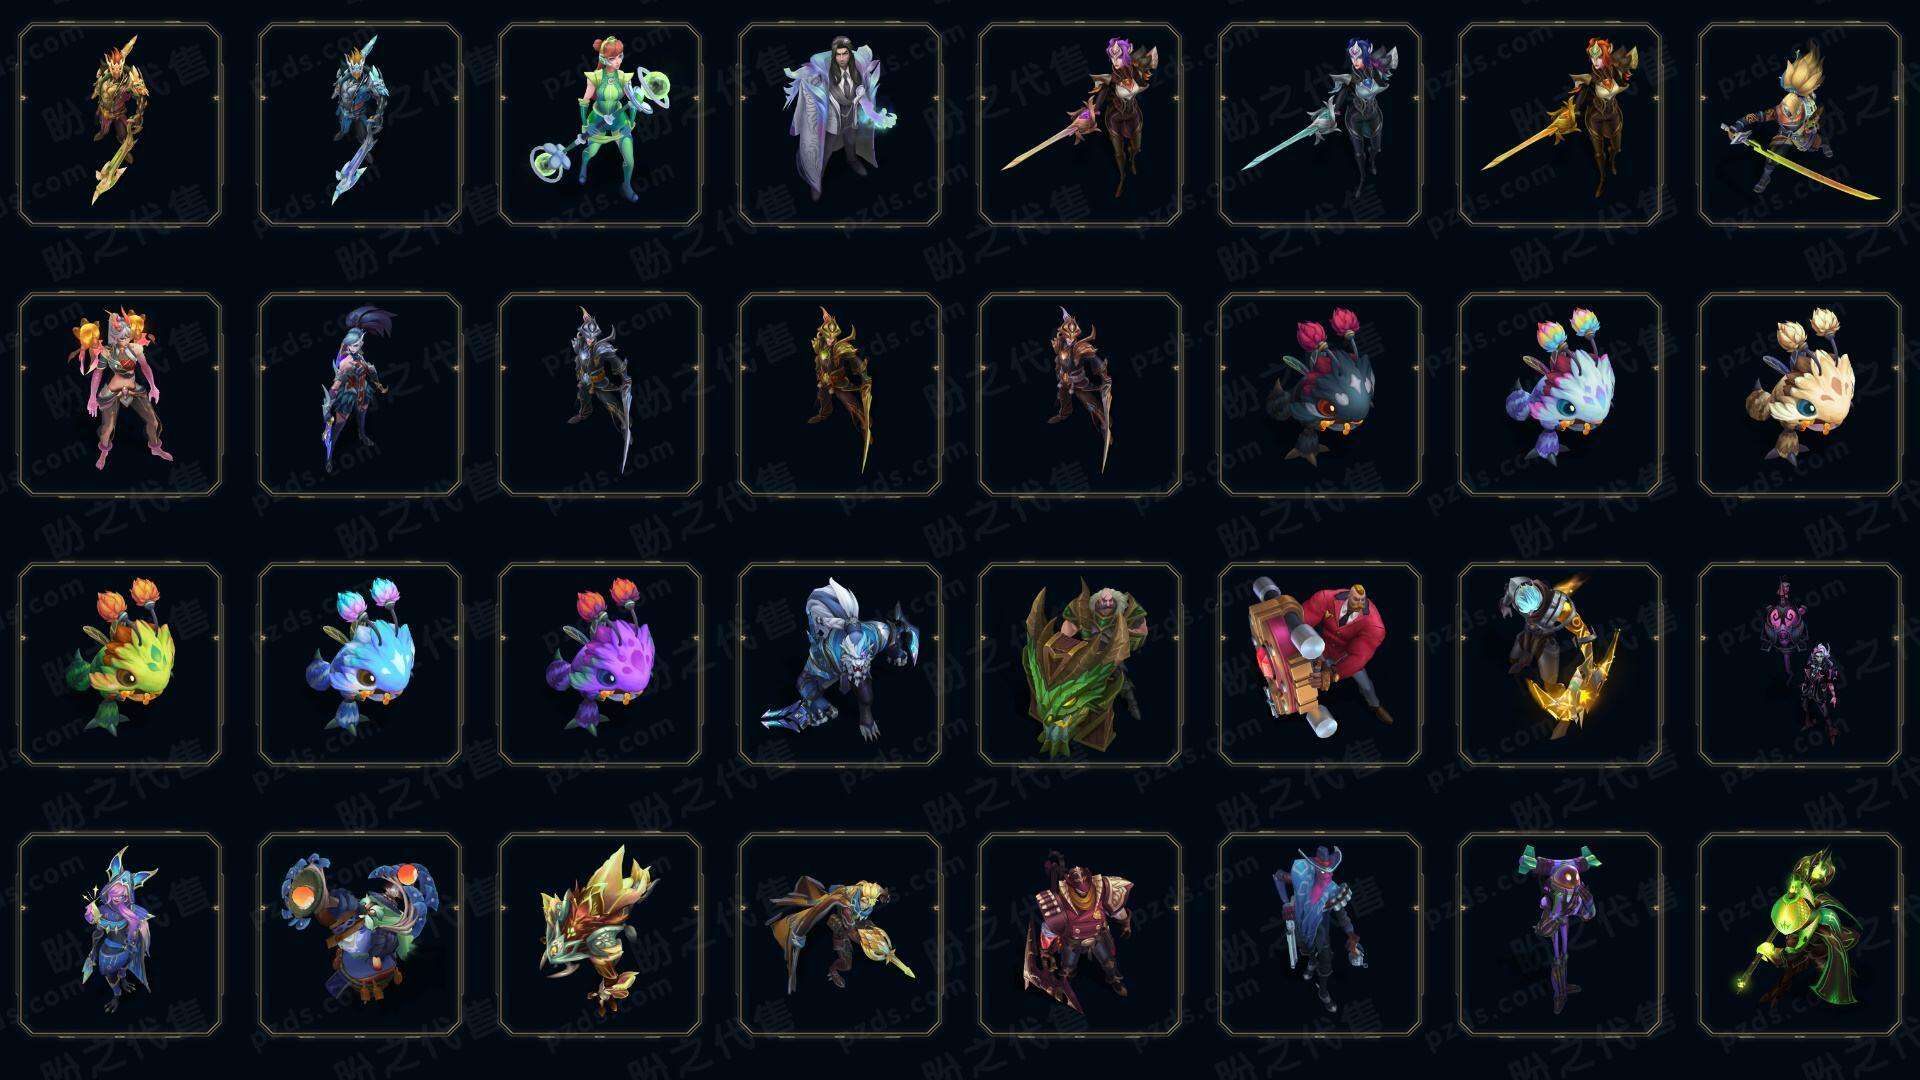Select the warrior with green dragon shield
This screenshot has width=1920, height=1080.
coord(1080,664)
